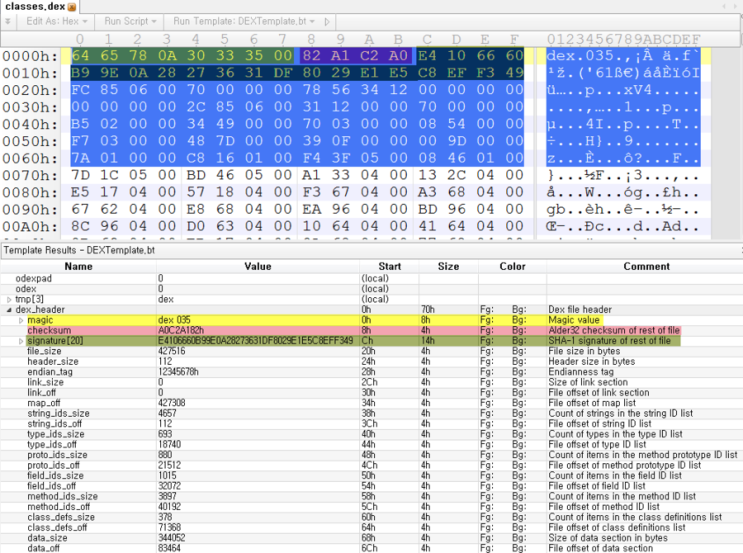Click the A0C2A182h checksum value

(x=181, y=330)
